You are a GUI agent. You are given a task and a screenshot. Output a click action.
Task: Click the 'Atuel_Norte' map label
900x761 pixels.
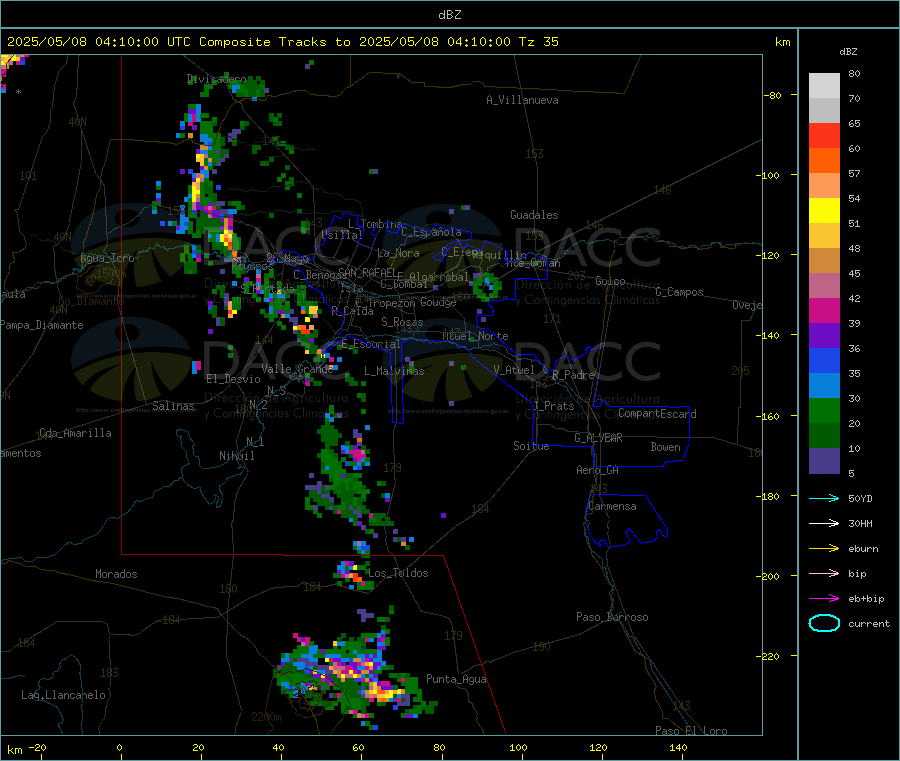(x=475, y=336)
